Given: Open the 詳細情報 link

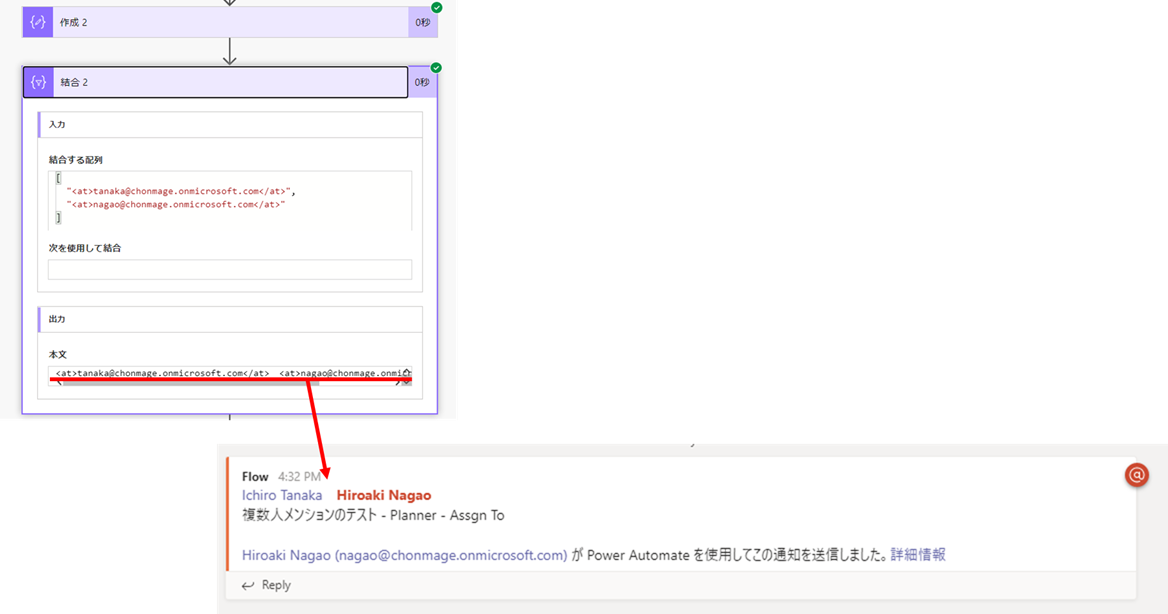Looking at the screenshot, I should point(918,554).
